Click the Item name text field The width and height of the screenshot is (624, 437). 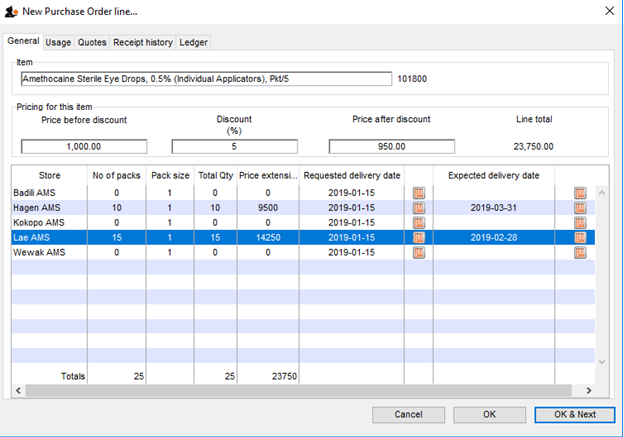pos(205,78)
